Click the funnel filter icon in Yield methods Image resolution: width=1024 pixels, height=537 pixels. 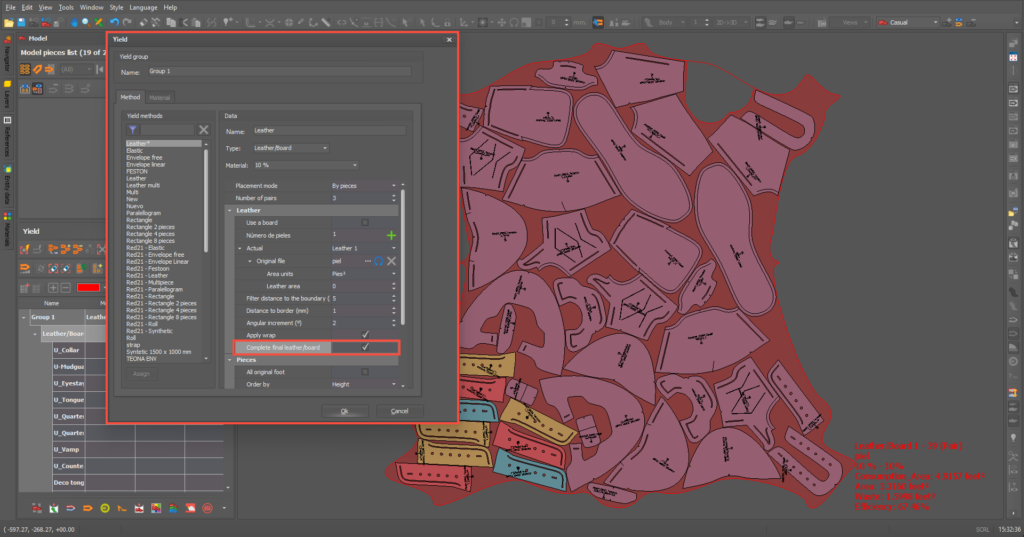[133, 130]
